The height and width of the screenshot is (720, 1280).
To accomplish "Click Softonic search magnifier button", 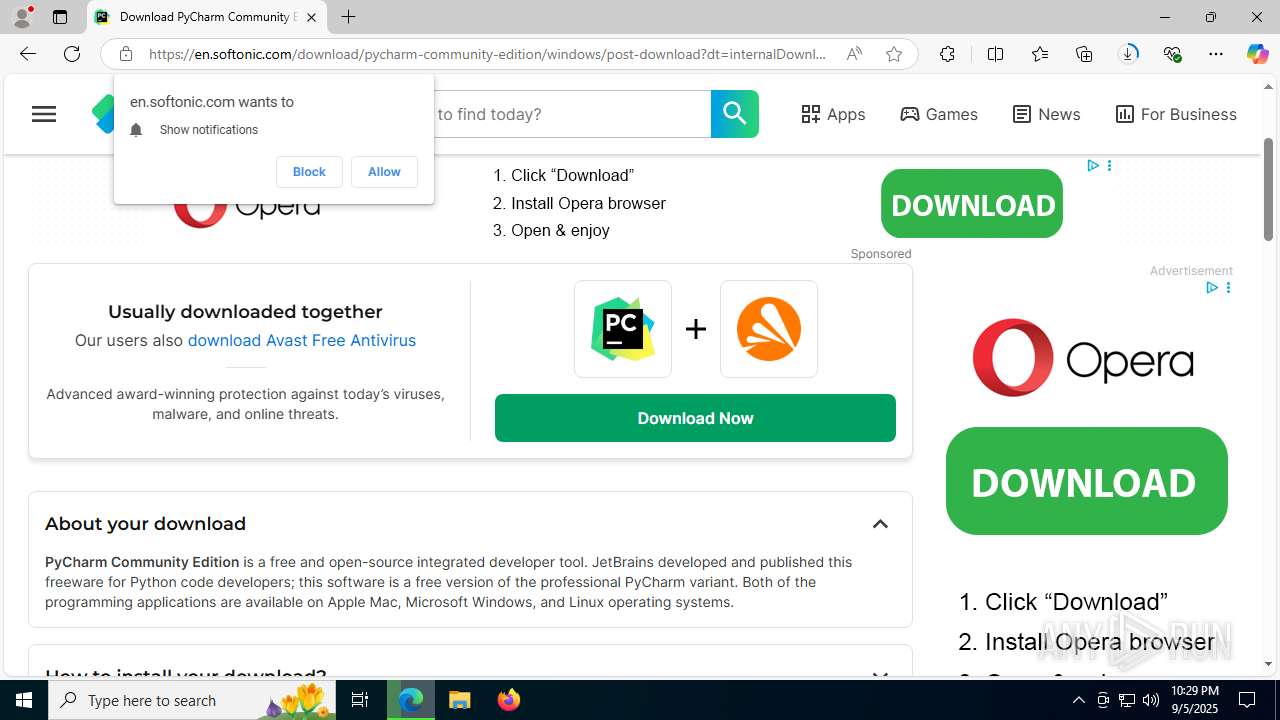I will pos(735,114).
